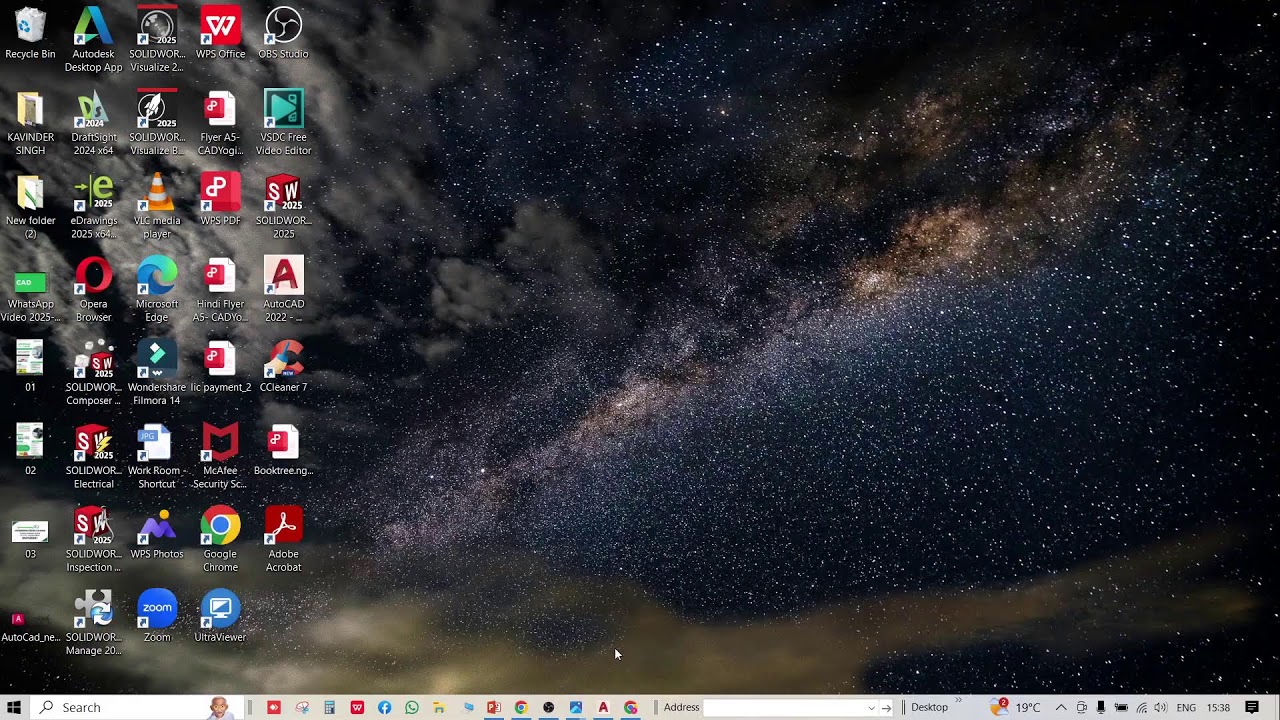Switch to OBS Studio in taskbar
Viewport: 1280px width, 720px height.
click(x=548, y=707)
